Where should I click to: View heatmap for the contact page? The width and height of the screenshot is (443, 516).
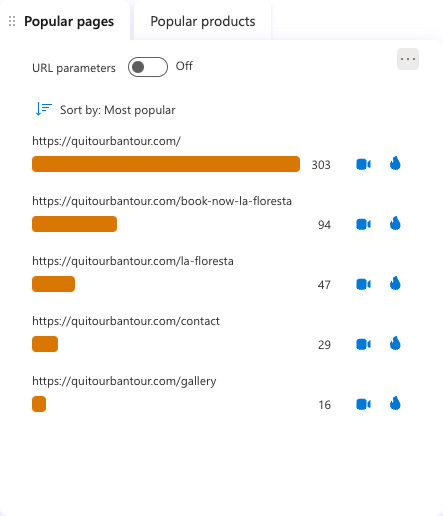tap(395, 344)
